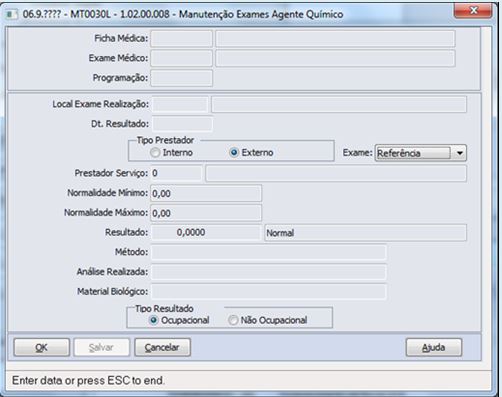The height and width of the screenshot is (397, 502).
Task: Click the status bar message 'Enter data or press ESC to end'
Action: click(x=88, y=380)
